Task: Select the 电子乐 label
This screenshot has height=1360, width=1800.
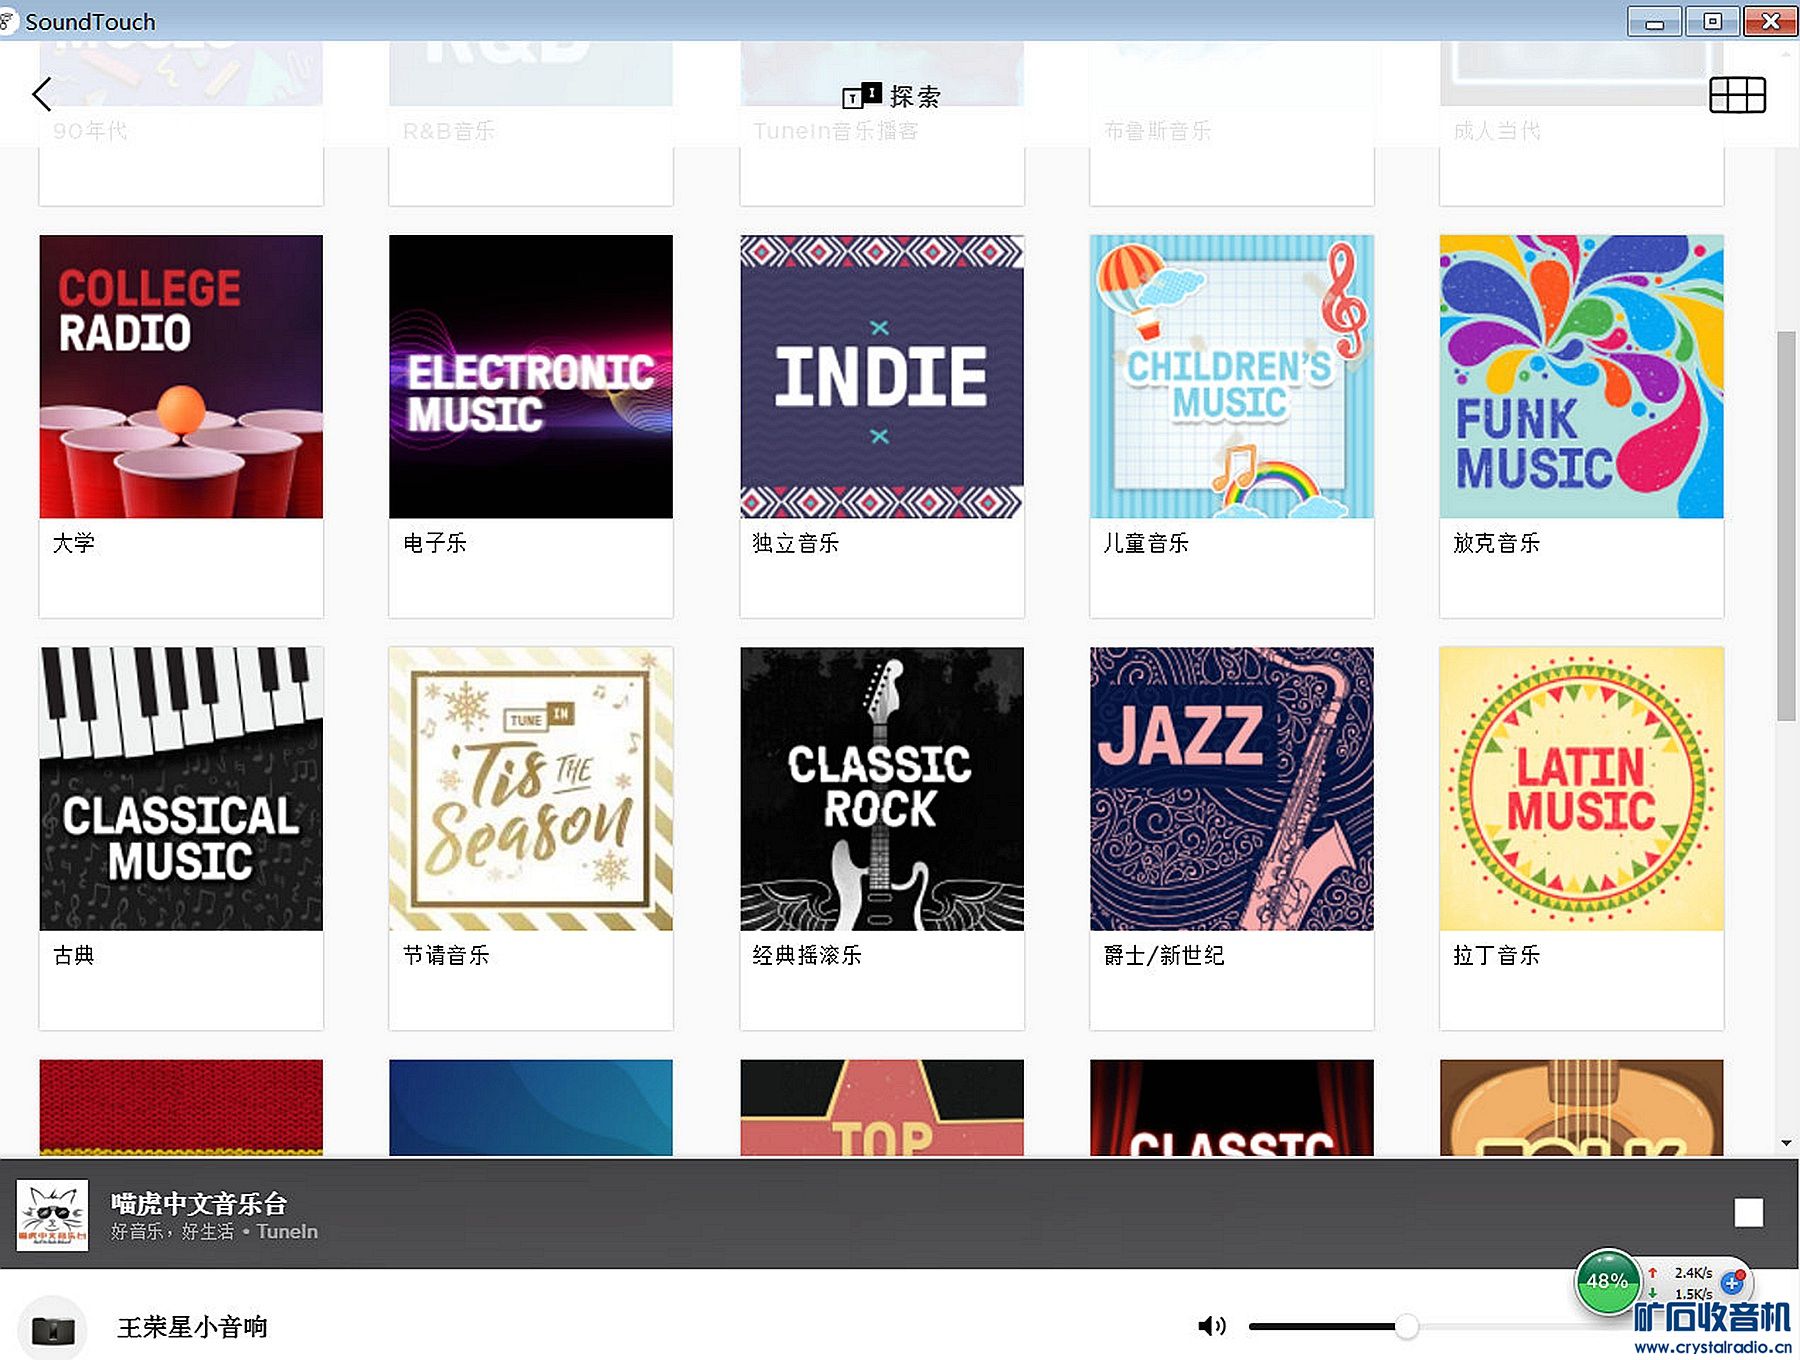Action: point(435,543)
